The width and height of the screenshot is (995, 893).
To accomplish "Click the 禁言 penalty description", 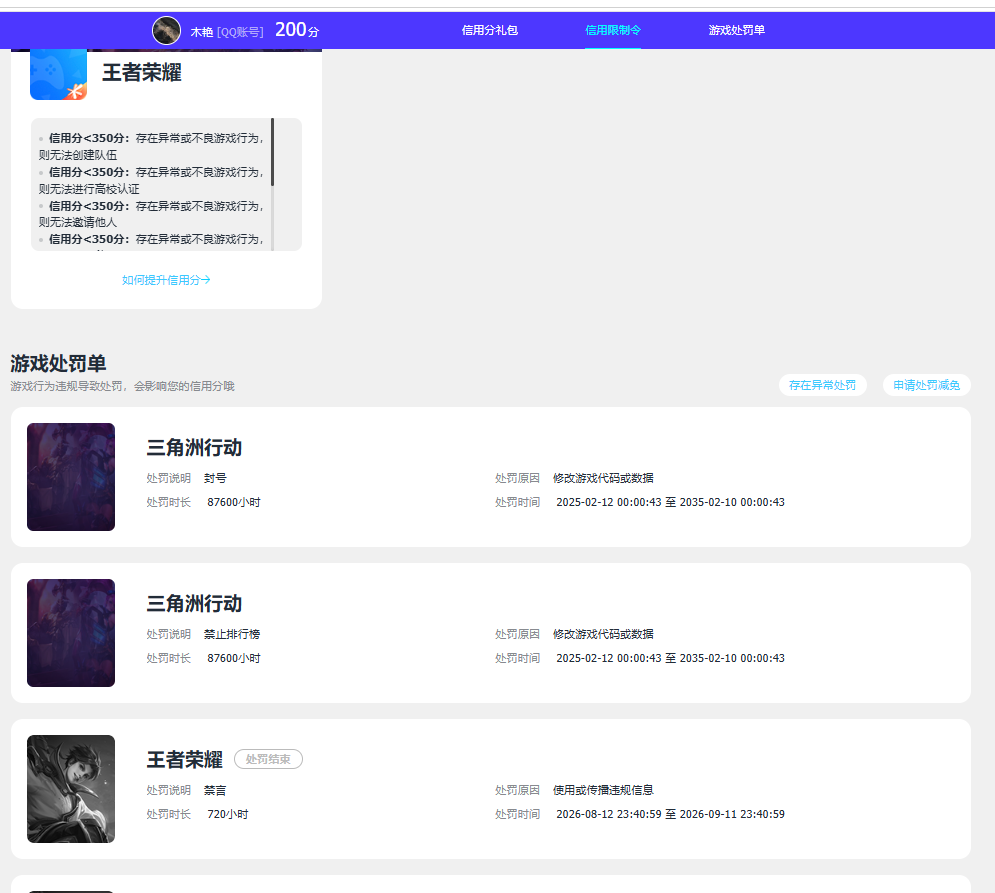I will coord(215,790).
